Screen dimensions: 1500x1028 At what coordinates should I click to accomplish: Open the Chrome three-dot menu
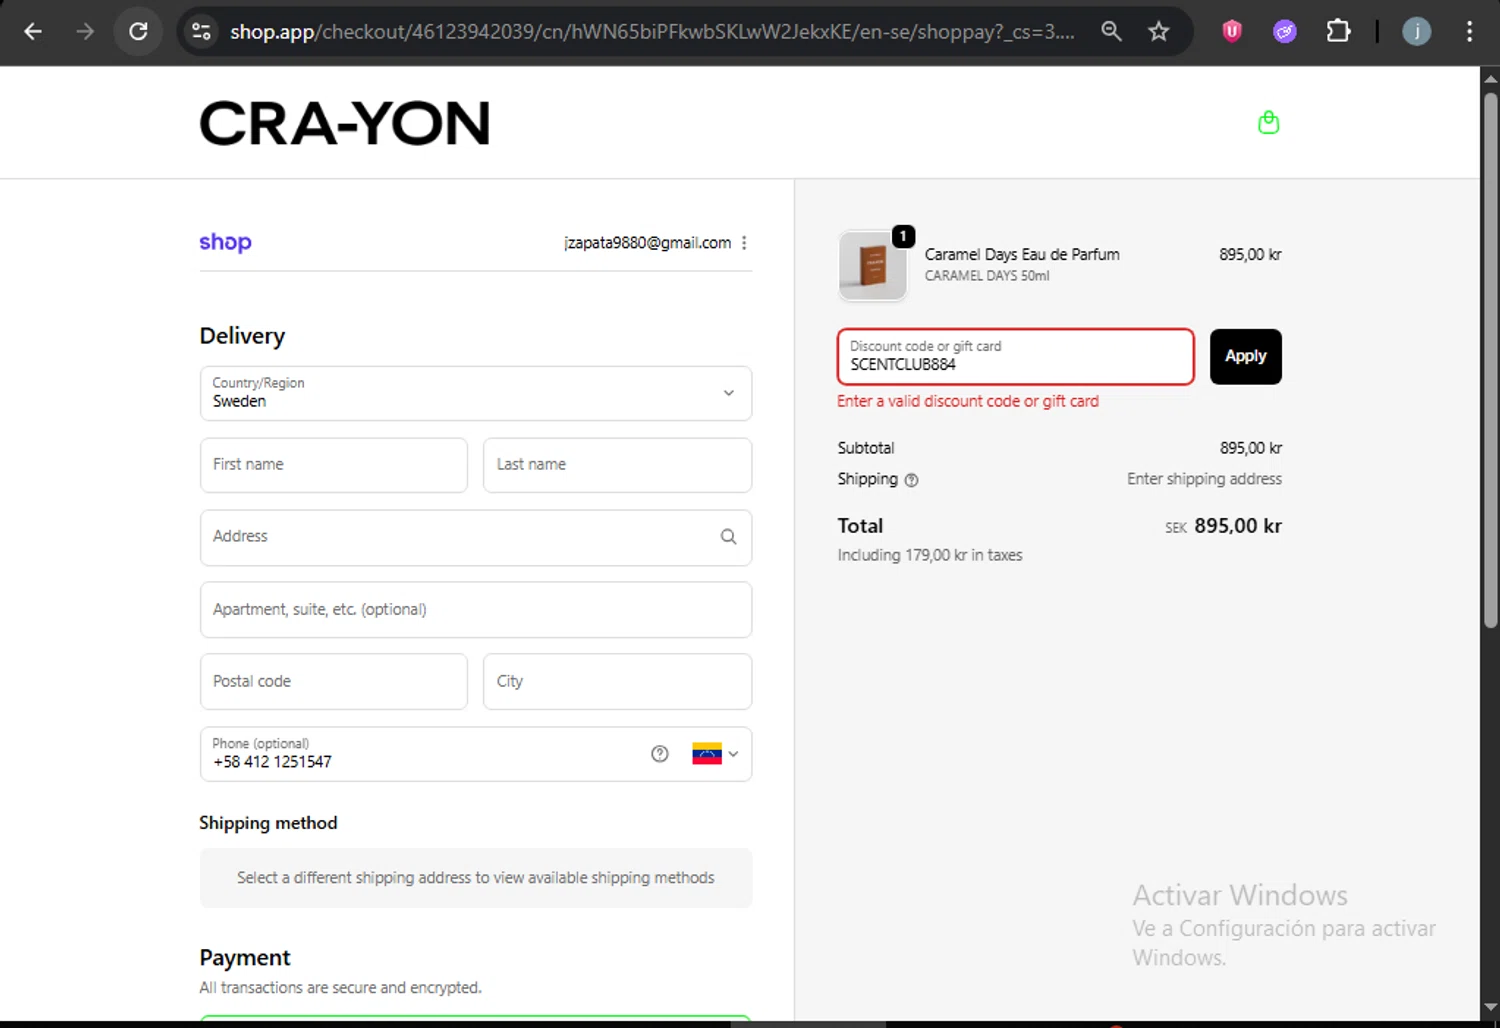point(1469,32)
